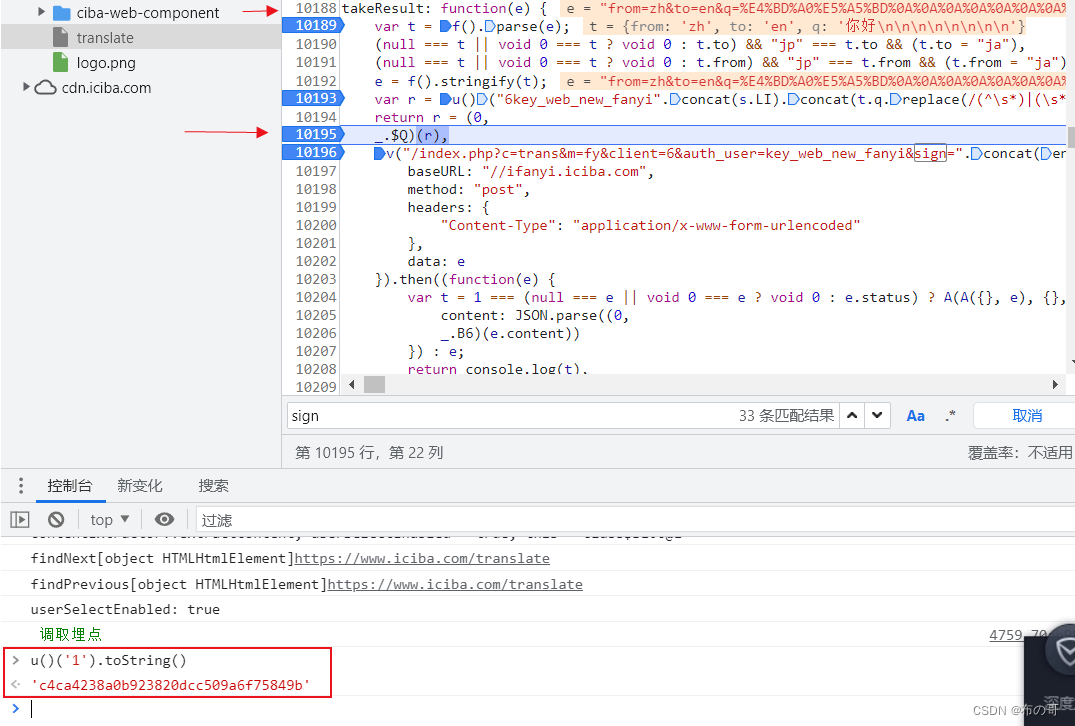
Task: Click the c4ca4238a0b923820dcc509a6f75849b result
Action: (171, 685)
